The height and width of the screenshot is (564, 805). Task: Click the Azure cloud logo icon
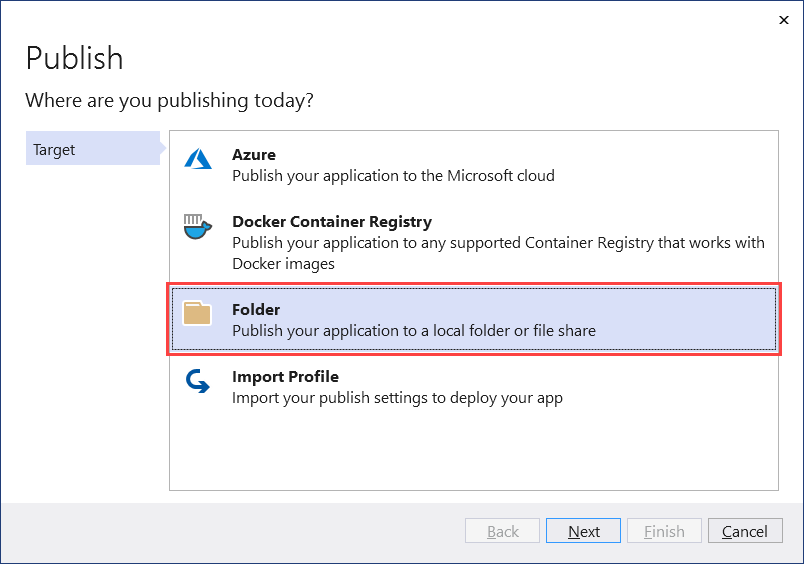198,159
